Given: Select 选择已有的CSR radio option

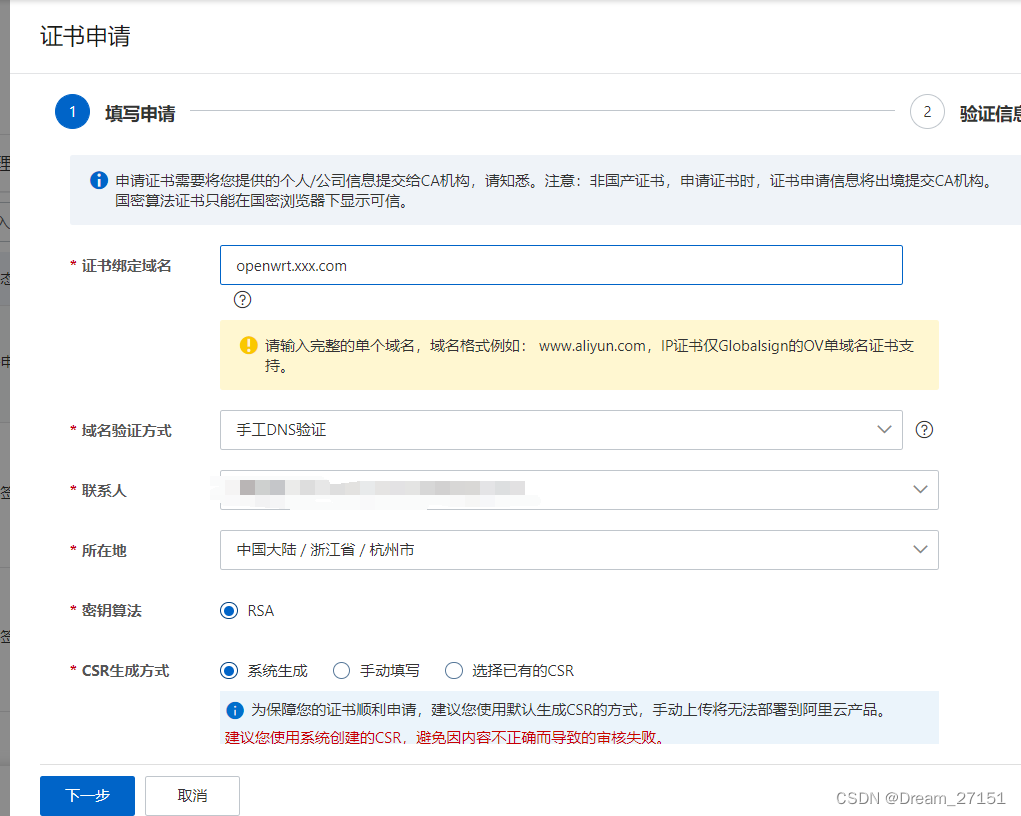Looking at the screenshot, I should pyautogui.click(x=454, y=671).
